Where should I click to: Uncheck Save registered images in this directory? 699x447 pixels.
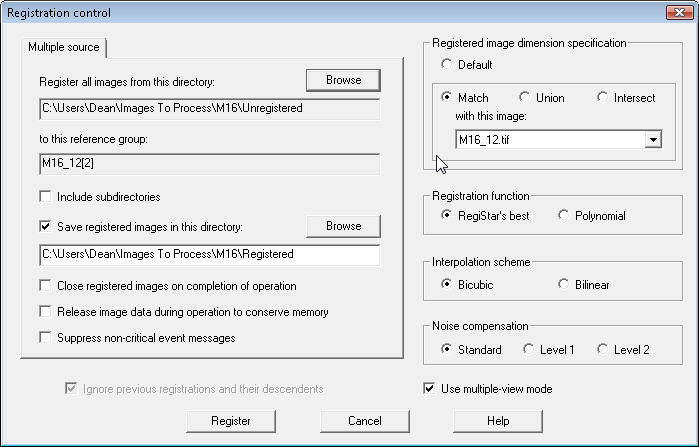pos(46,227)
